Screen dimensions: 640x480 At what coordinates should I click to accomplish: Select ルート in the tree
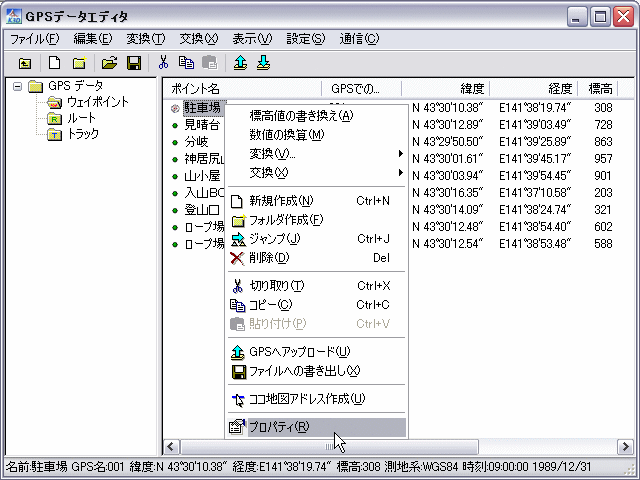coord(81,118)
